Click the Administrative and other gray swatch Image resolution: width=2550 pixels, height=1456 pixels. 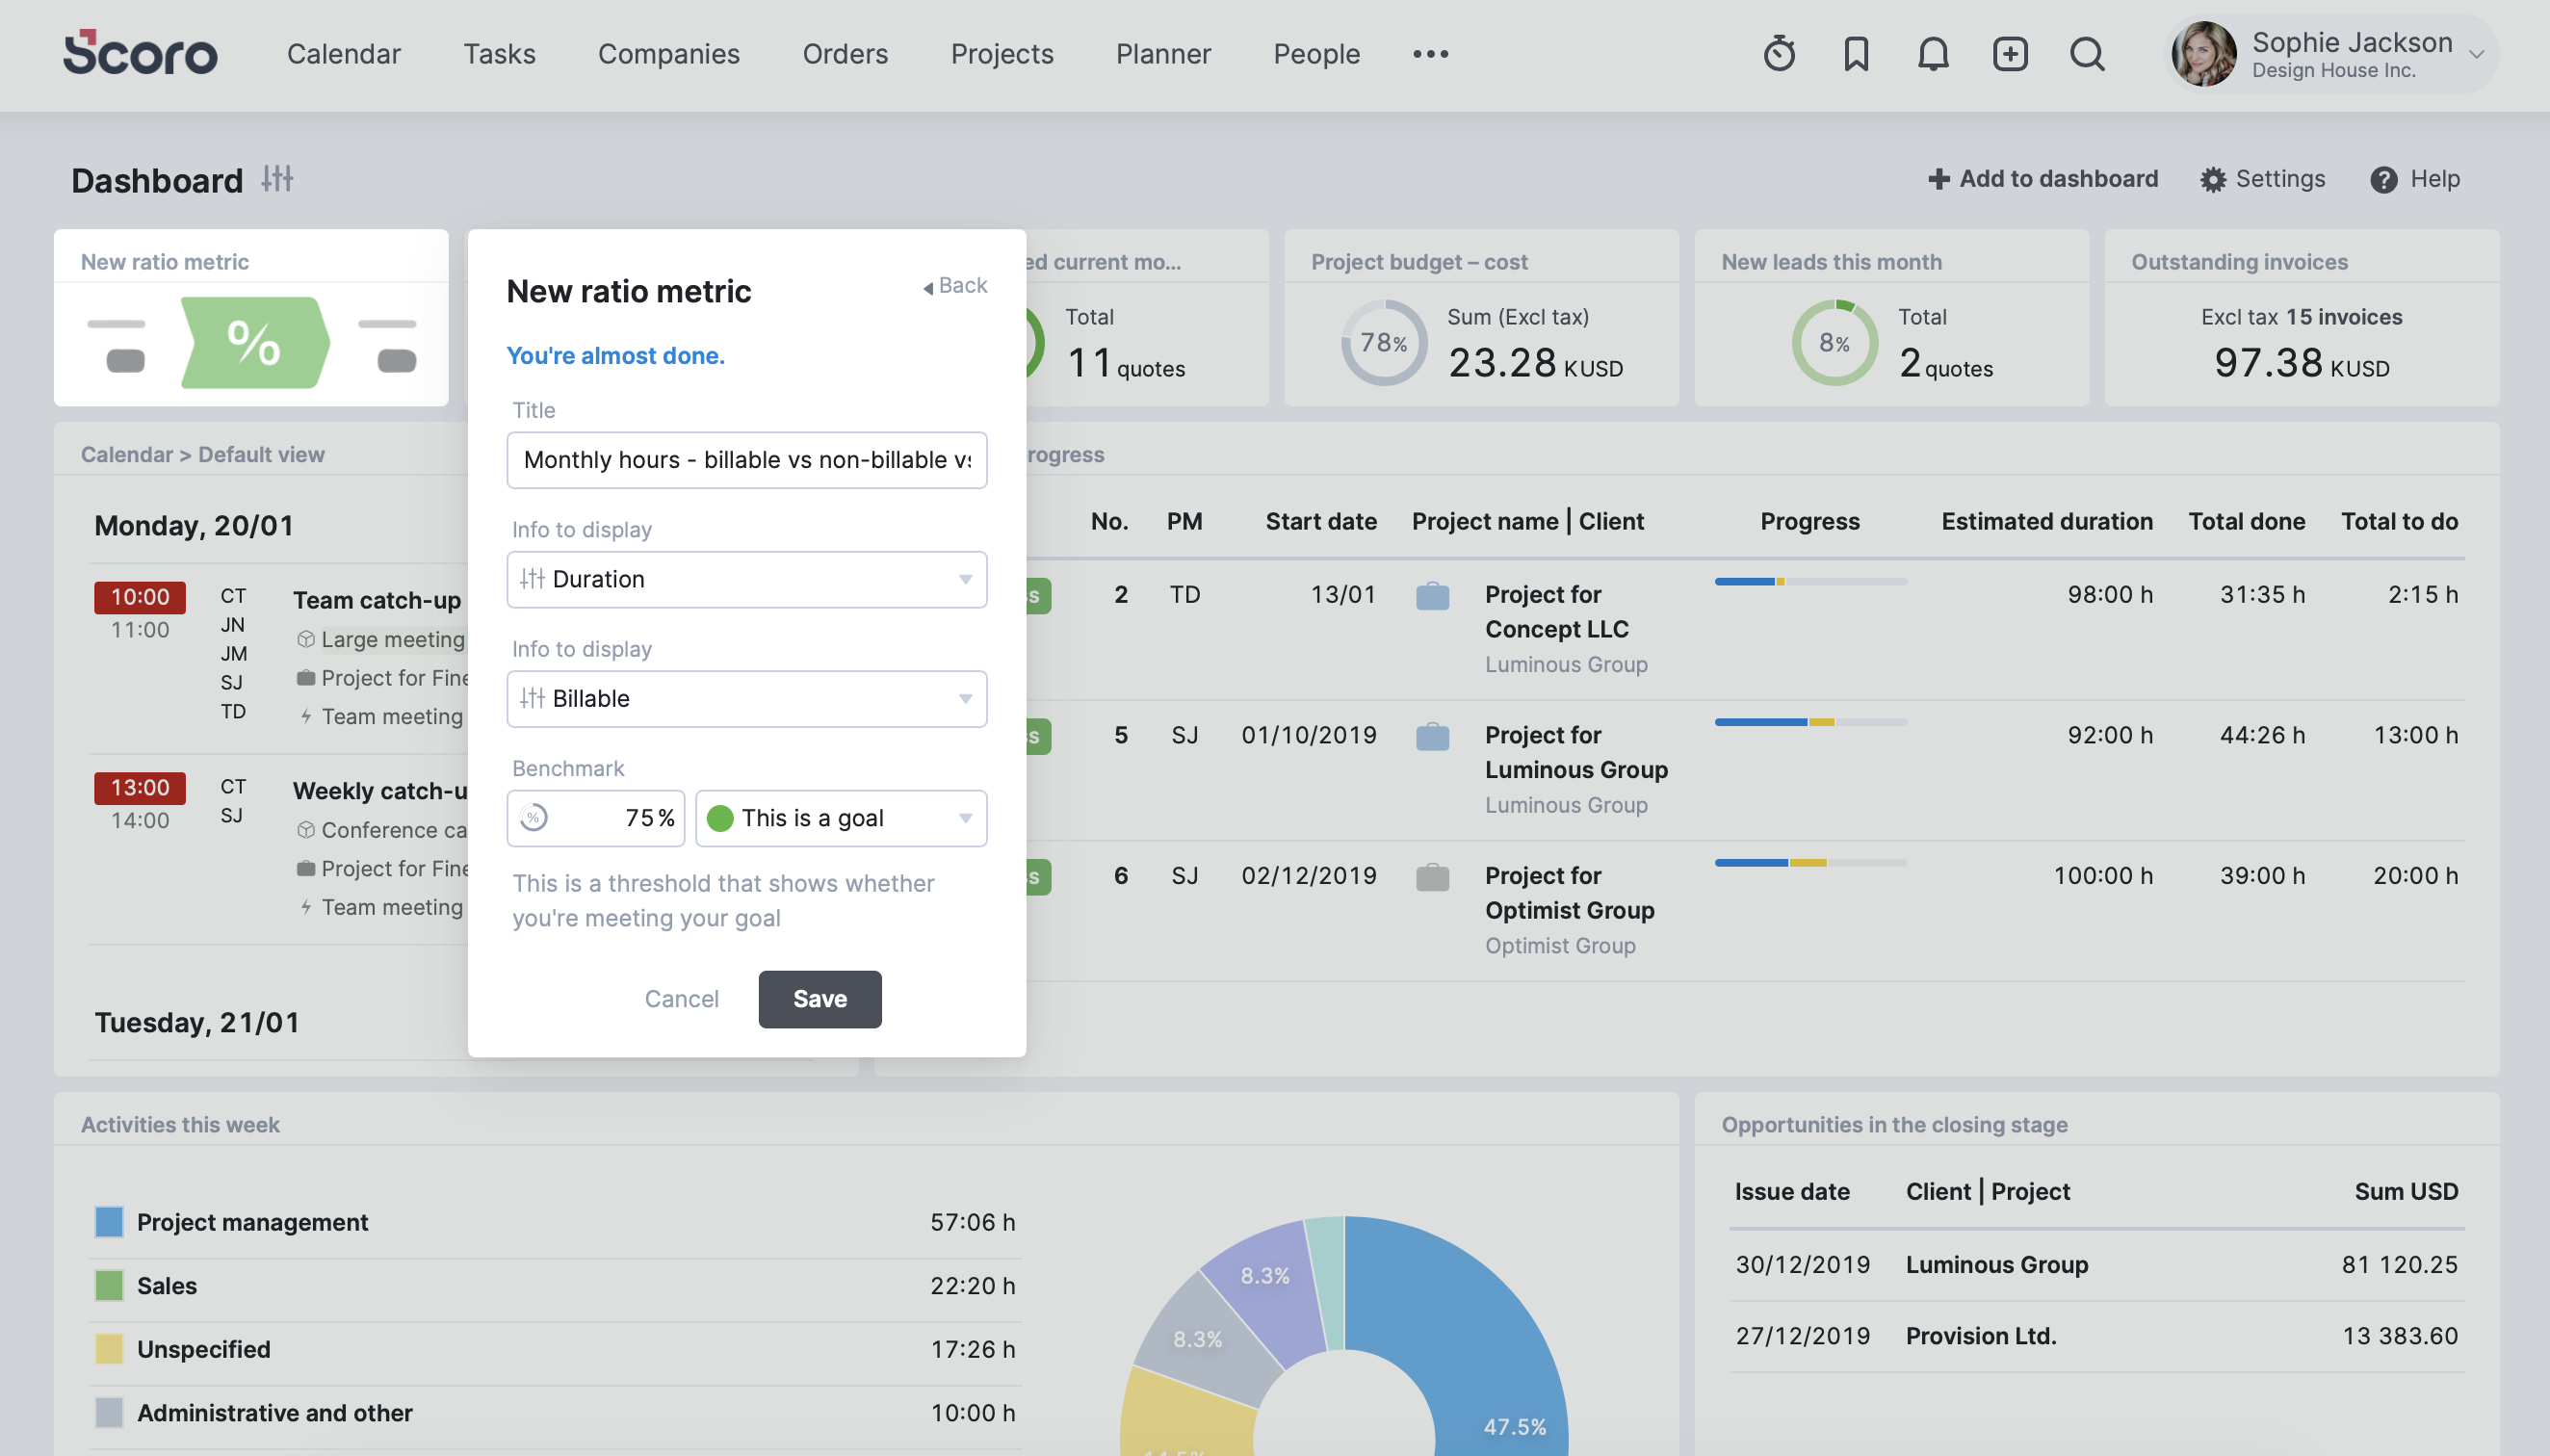point(109,1412)
